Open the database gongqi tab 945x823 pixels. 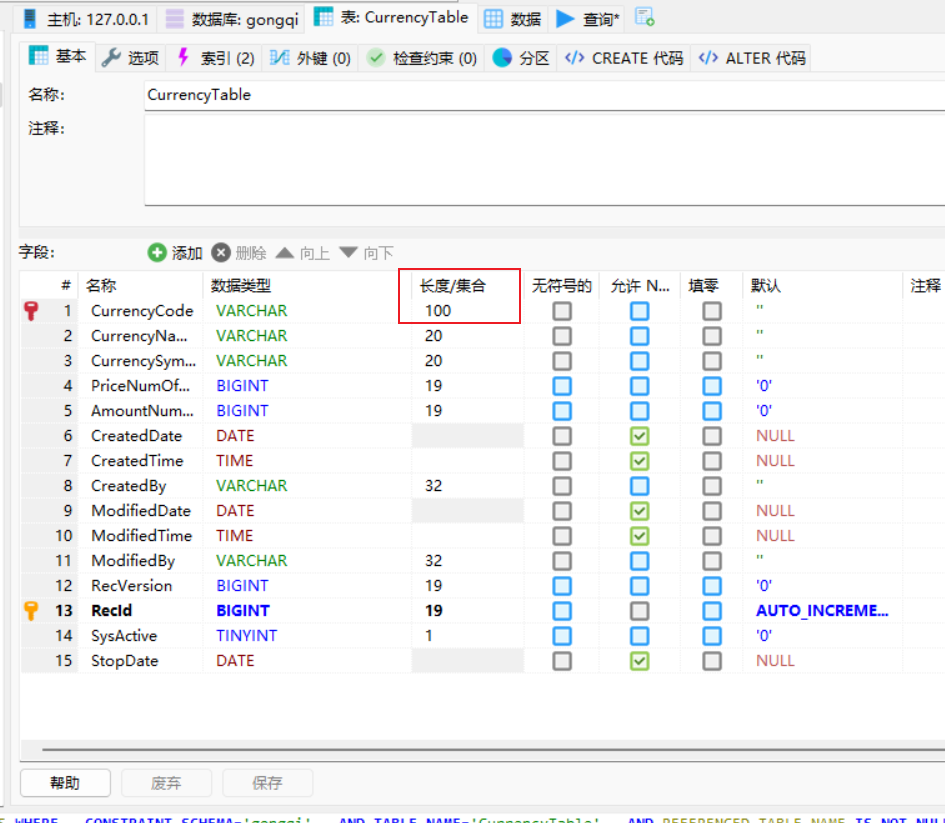[x=233, y=19]
